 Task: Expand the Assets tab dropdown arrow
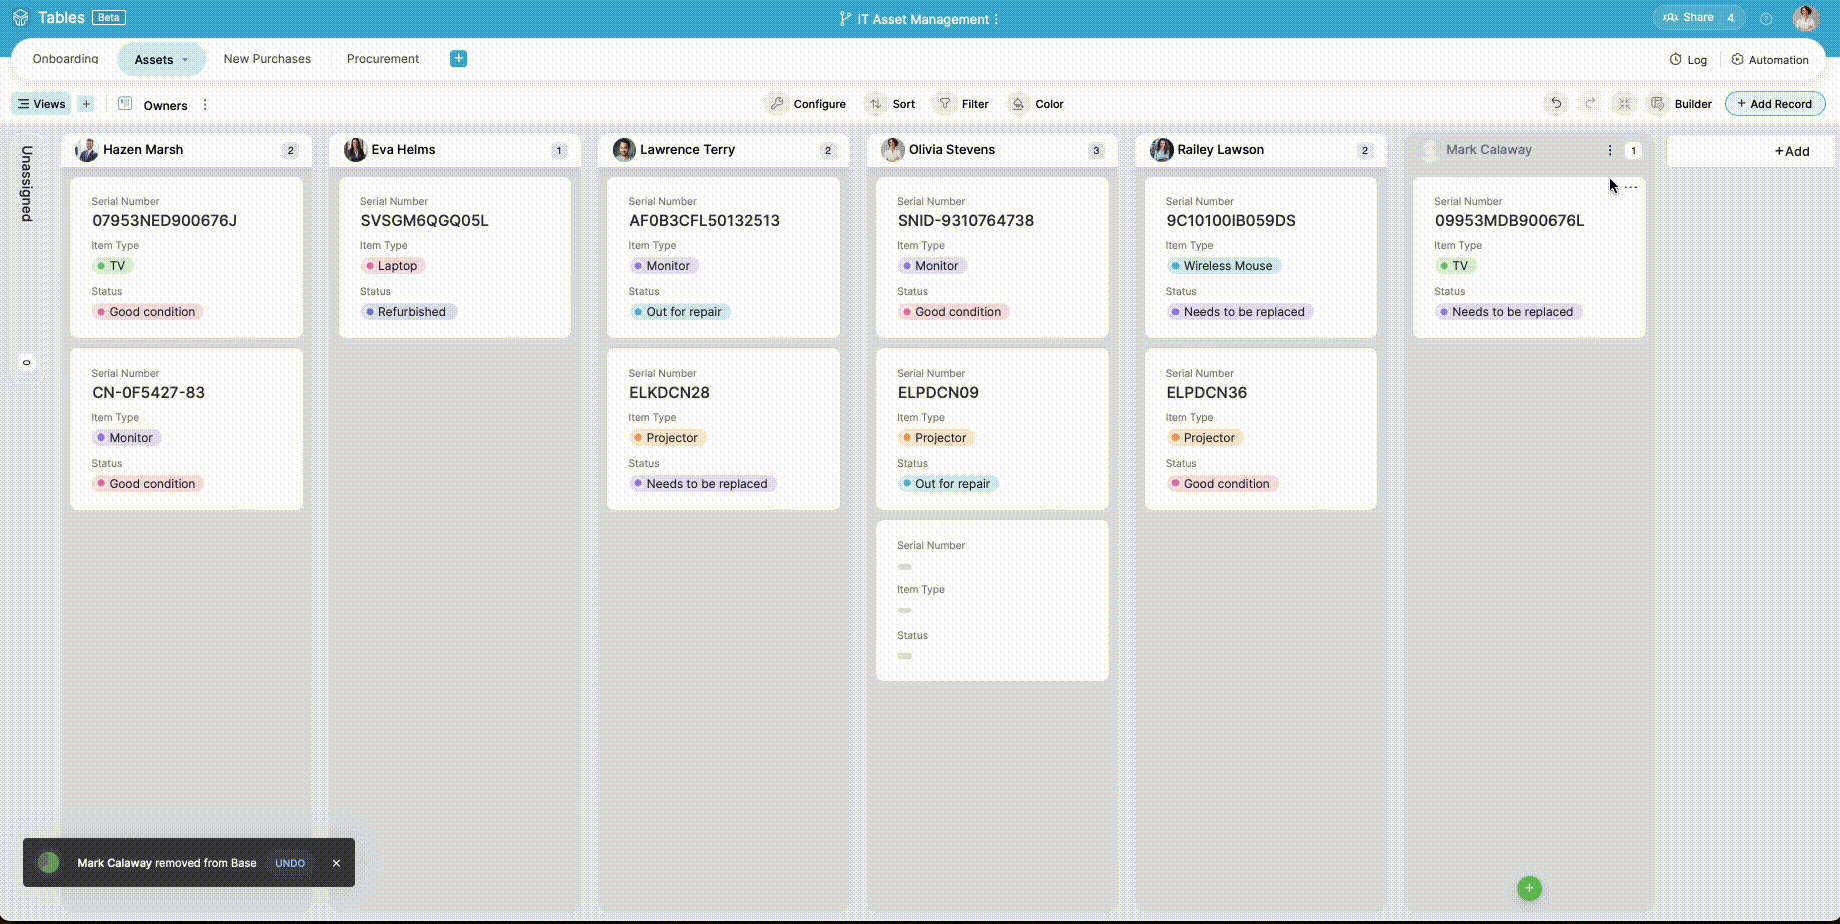[185, 60]
